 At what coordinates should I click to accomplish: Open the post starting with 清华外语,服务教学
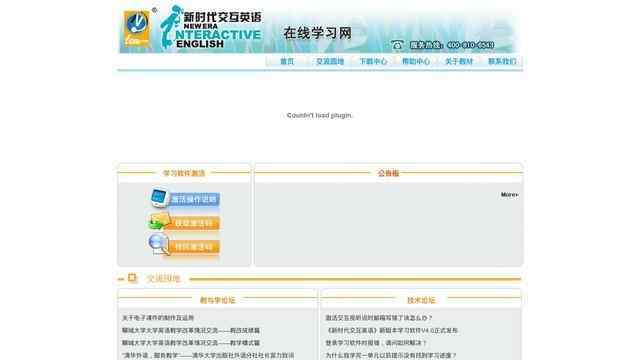208,356
